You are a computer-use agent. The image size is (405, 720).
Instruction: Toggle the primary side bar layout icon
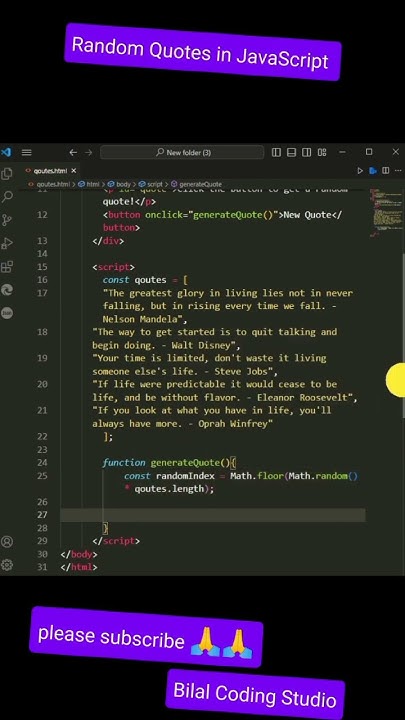[276, 152]
